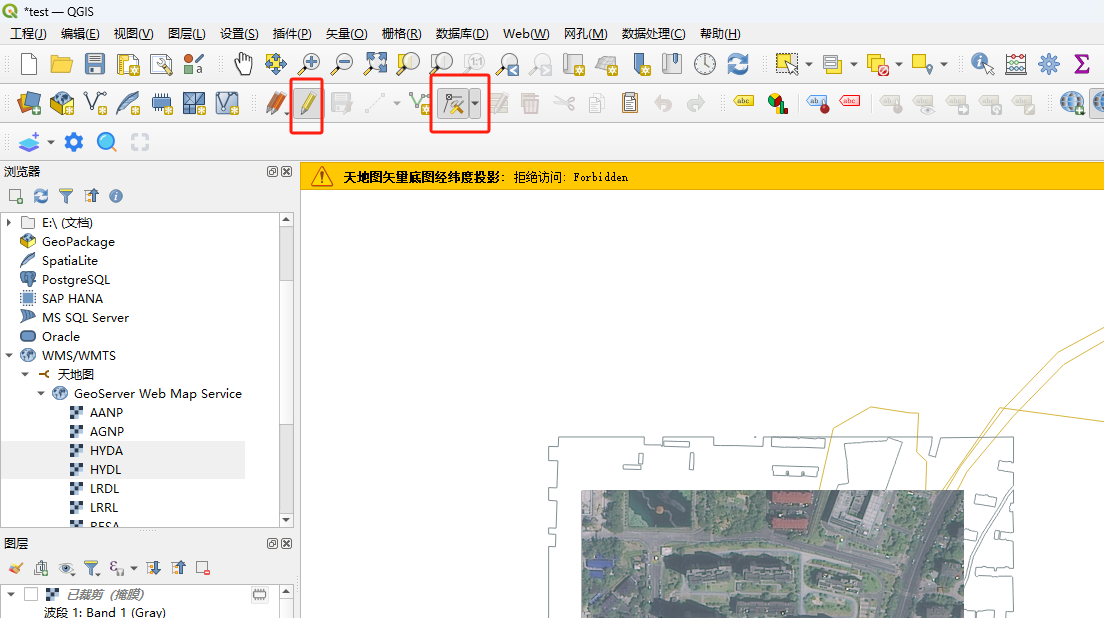Toggle the browser panel filter icon
Image resolution: width=1104 pixels, height=618 pixels.
click(x=66, y=196)
